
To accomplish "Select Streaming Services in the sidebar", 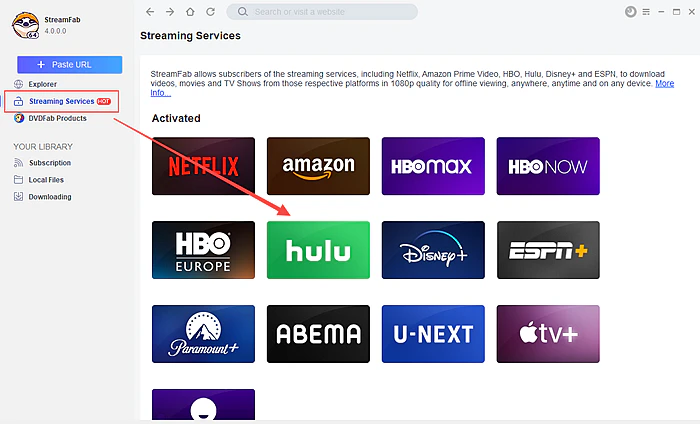I will point(62,101).
